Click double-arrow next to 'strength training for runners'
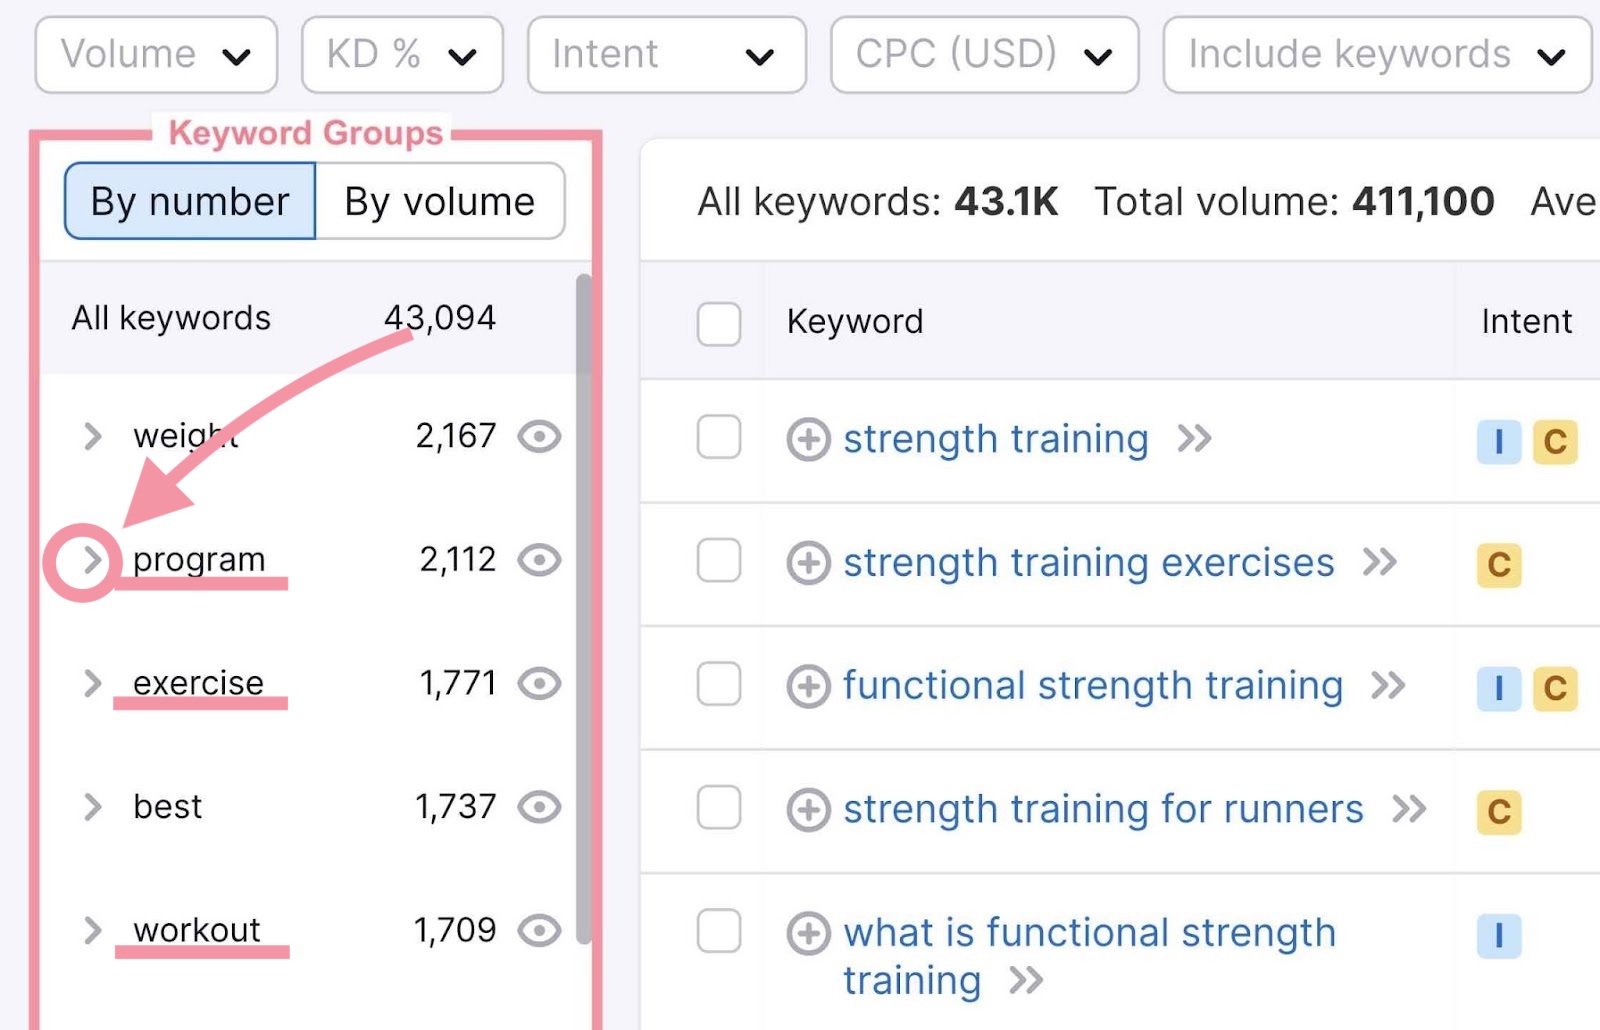The height and width of the screenshot is (1030, 1600). [x=1409, y=809]
